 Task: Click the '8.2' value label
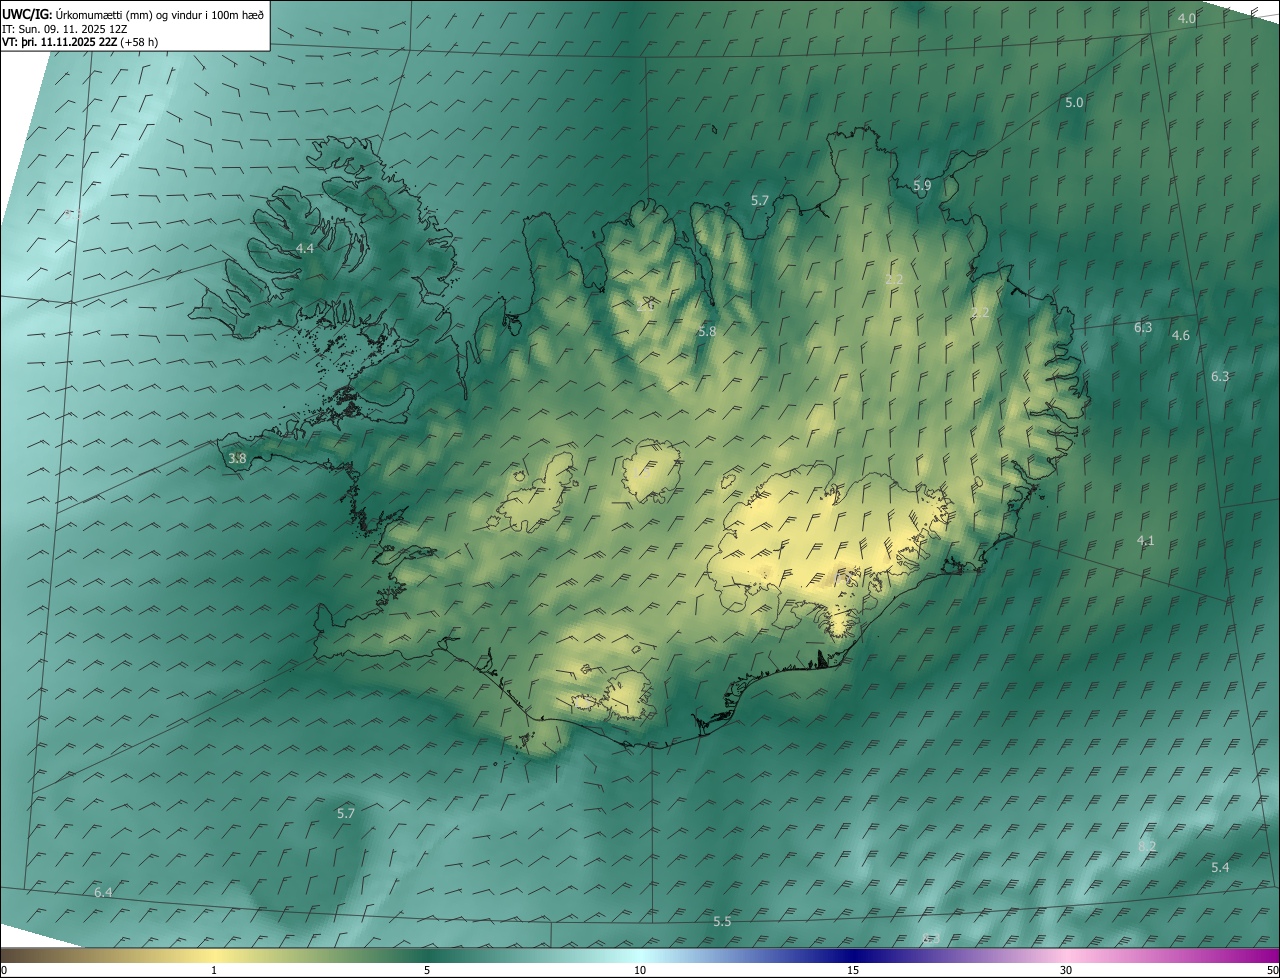(1147, 847)
